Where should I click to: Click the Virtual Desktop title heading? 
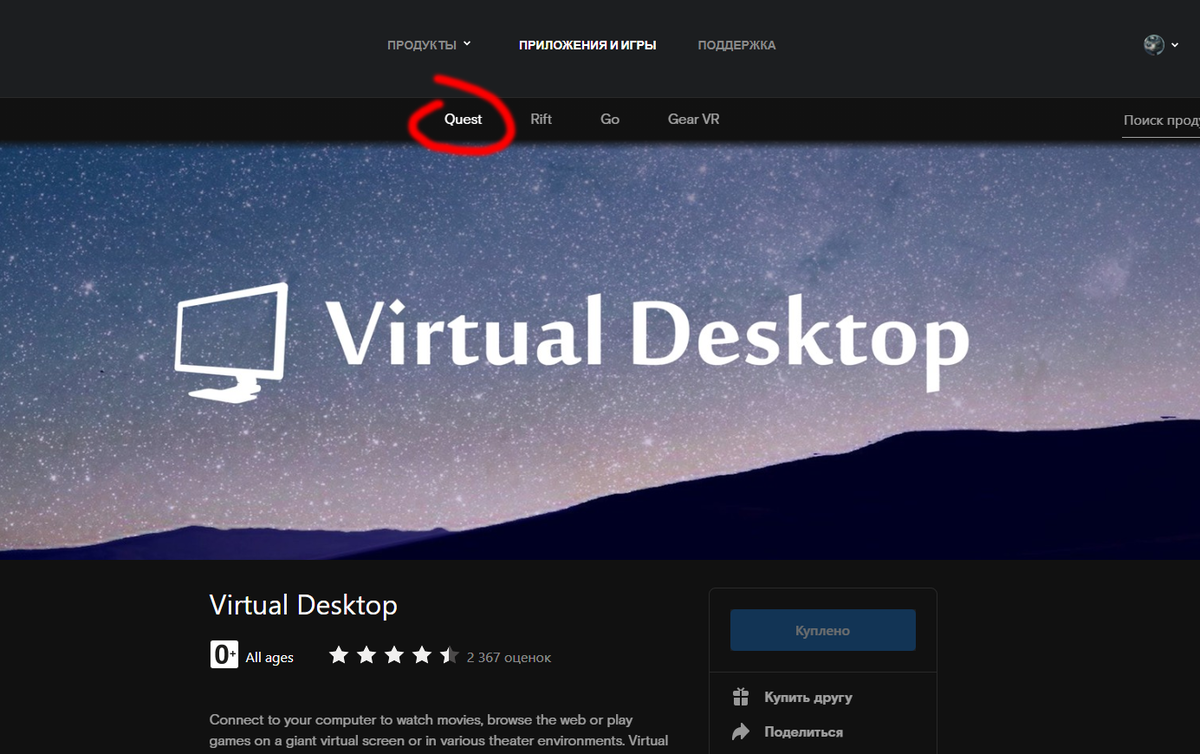[x=304, y=605]
